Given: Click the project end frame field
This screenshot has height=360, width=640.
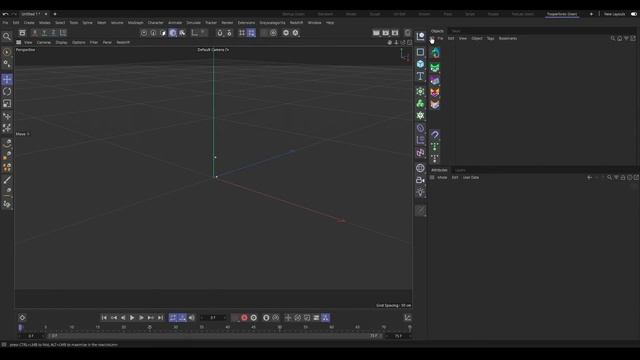Looking at the screenshot, I should click(398, 336).
